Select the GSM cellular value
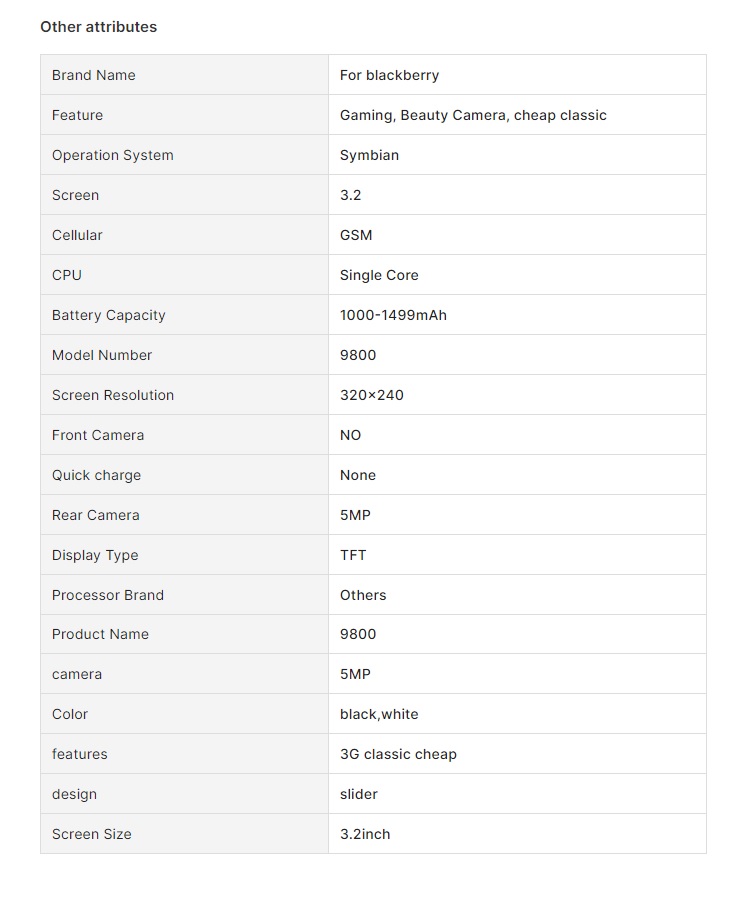Viewport: 731px width, 902px height. click(356, 235)
